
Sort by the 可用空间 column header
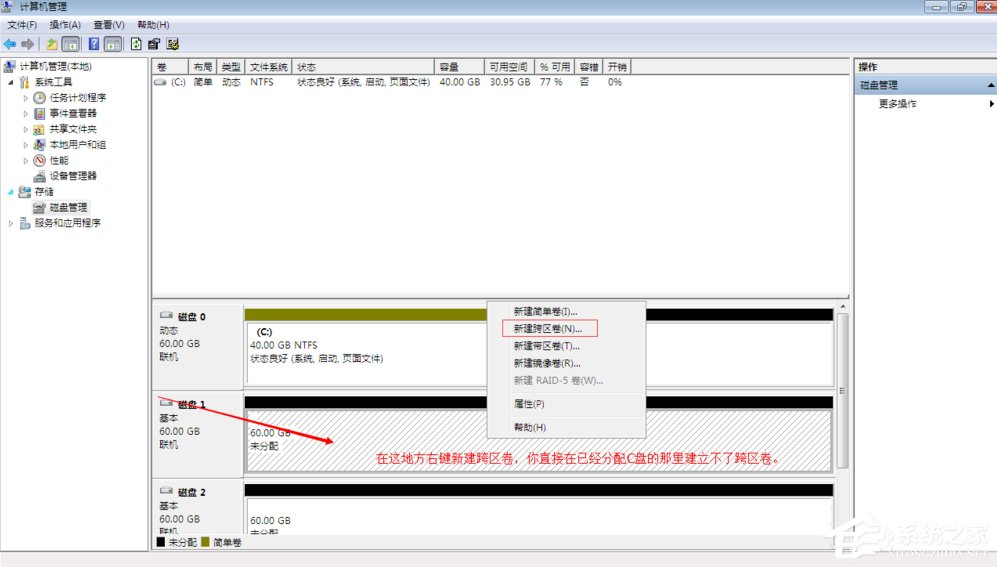509,67
